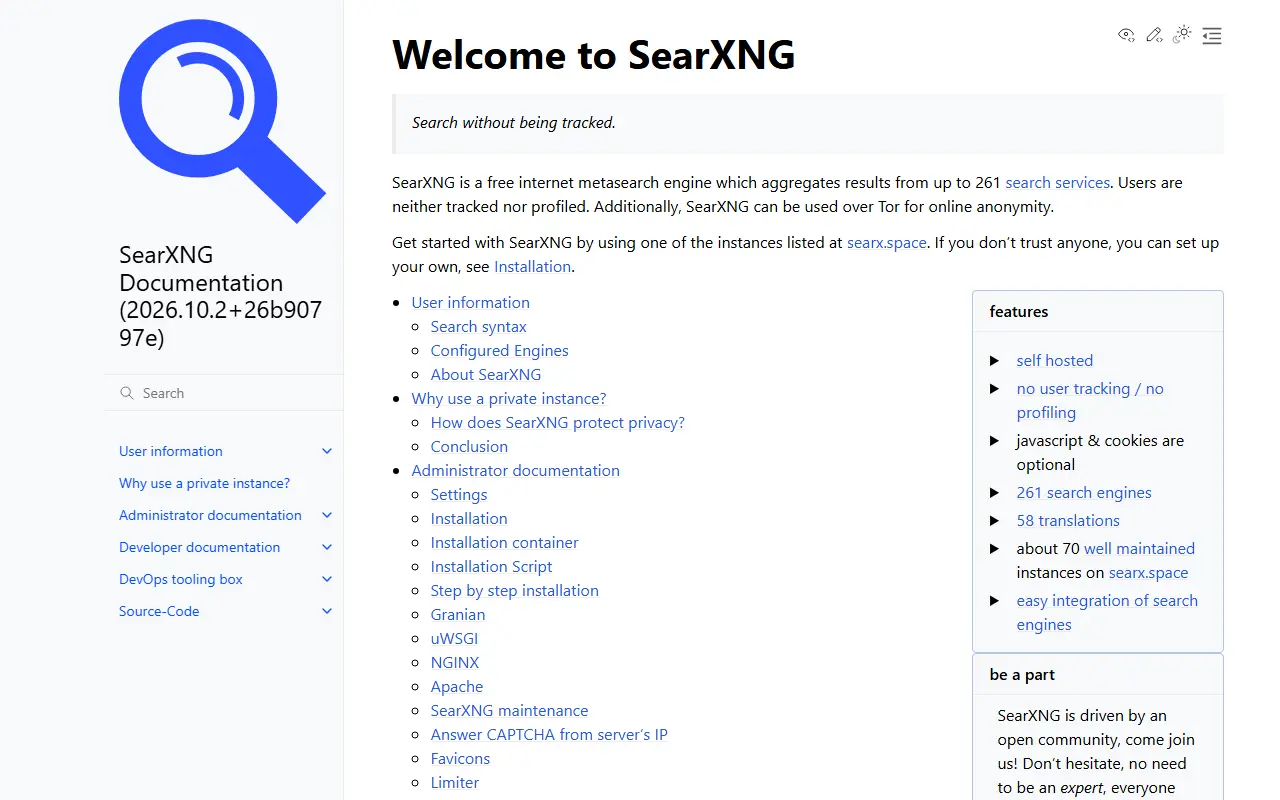Select Developer documentation in the sidebar
Viewport: 1280px width, 800px height.
click(199, 547)
